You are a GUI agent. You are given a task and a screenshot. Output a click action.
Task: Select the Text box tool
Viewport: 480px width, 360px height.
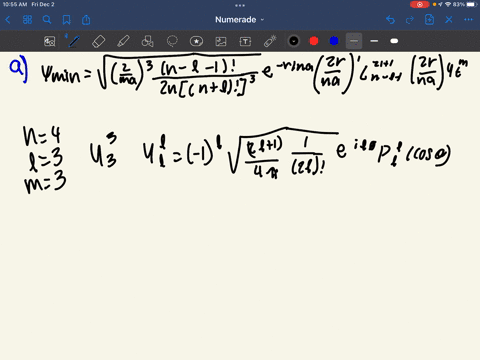[x=245, y=41]
